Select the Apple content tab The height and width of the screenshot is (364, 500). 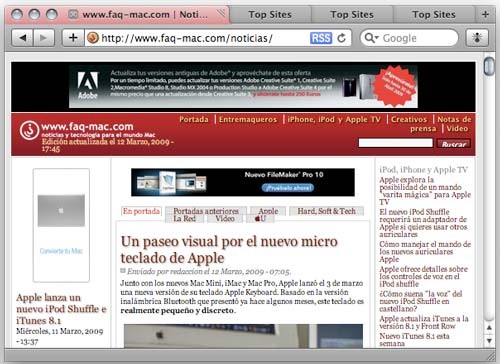click(268, 211)
